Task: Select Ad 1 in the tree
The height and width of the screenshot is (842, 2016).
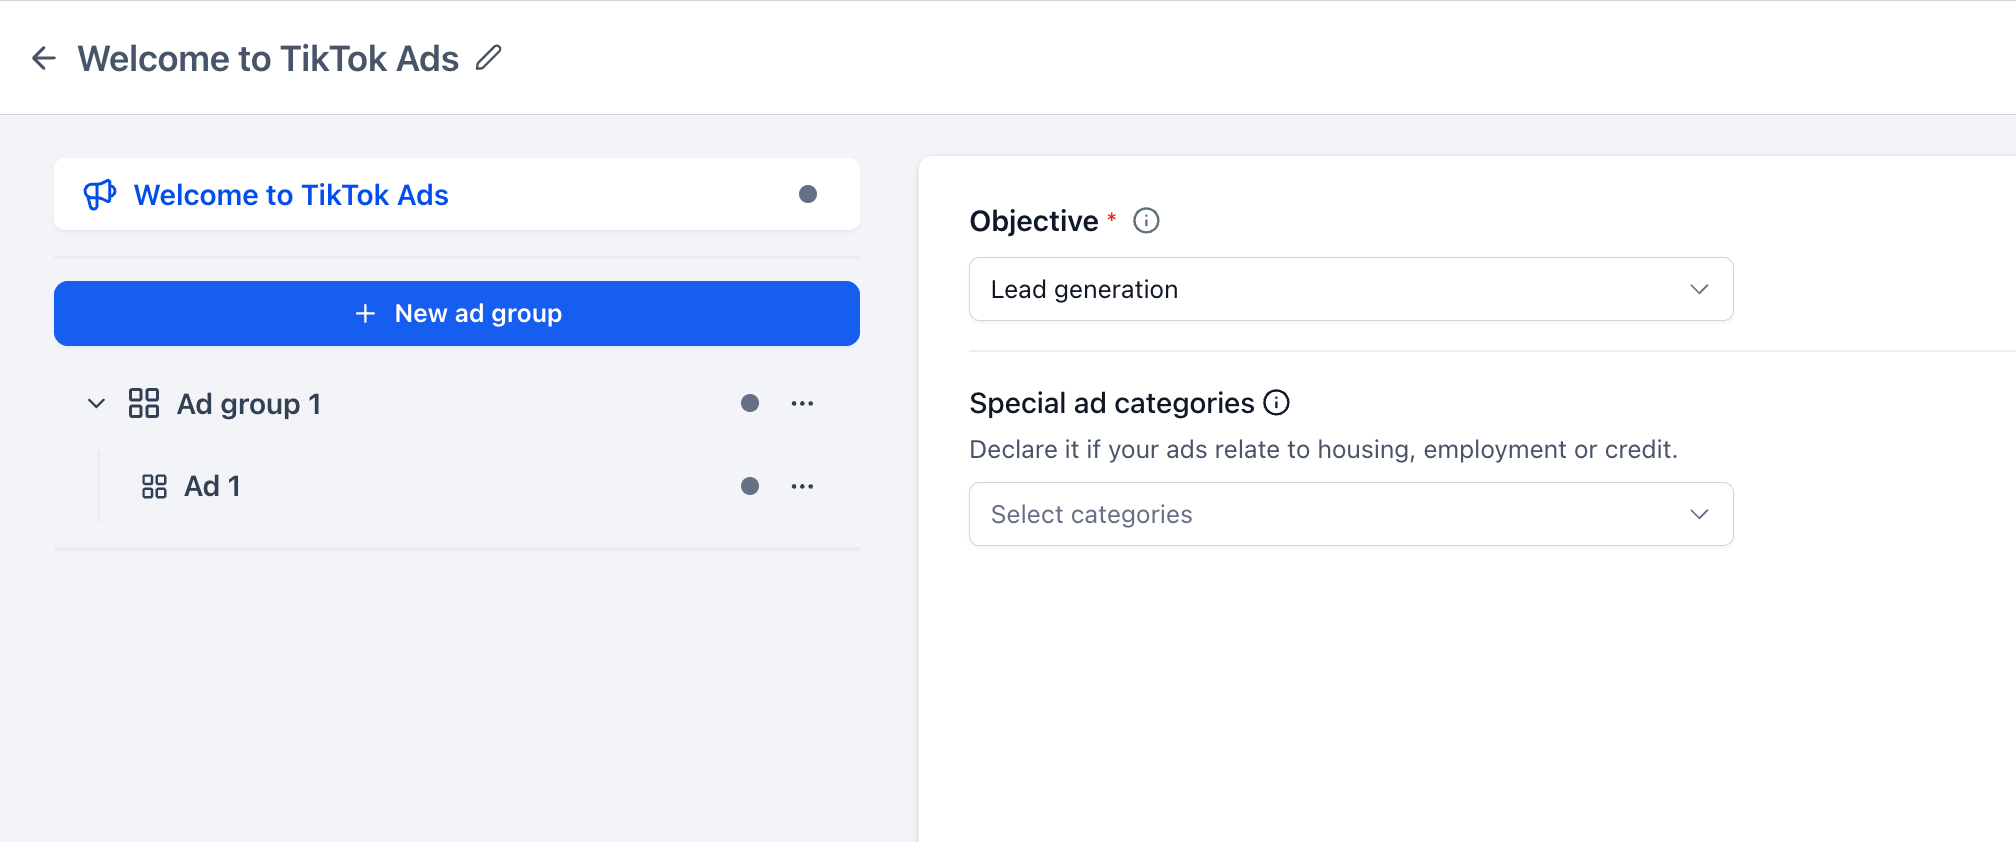Action: (x=212, y=486)
